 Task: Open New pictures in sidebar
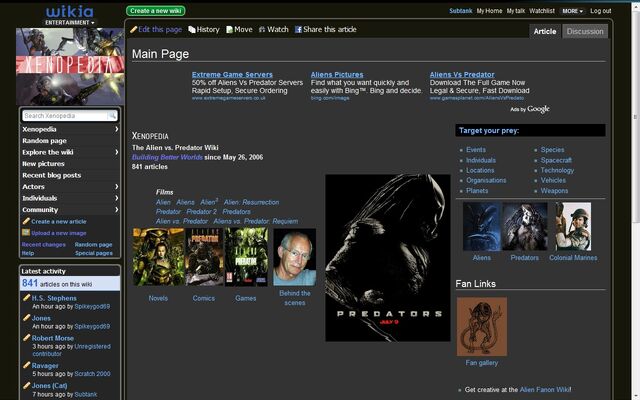coord(43,164)
